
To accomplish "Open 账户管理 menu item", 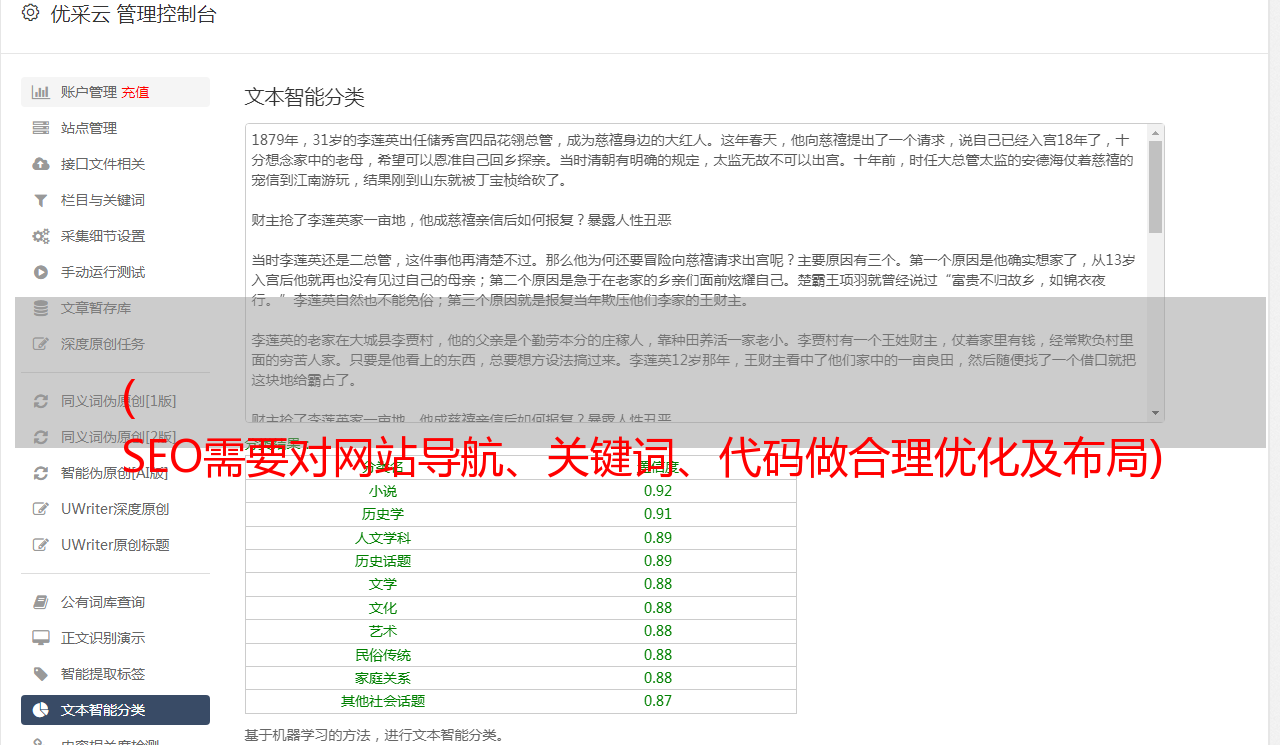I will (x=115, y=92).
